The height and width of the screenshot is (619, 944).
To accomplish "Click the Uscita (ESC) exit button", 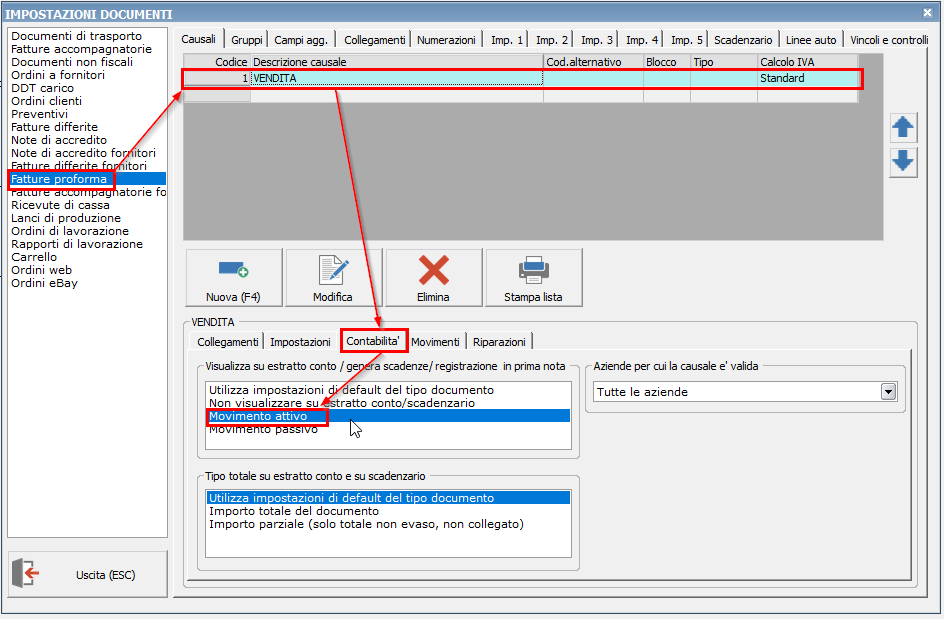I will [x=88, y=574].
